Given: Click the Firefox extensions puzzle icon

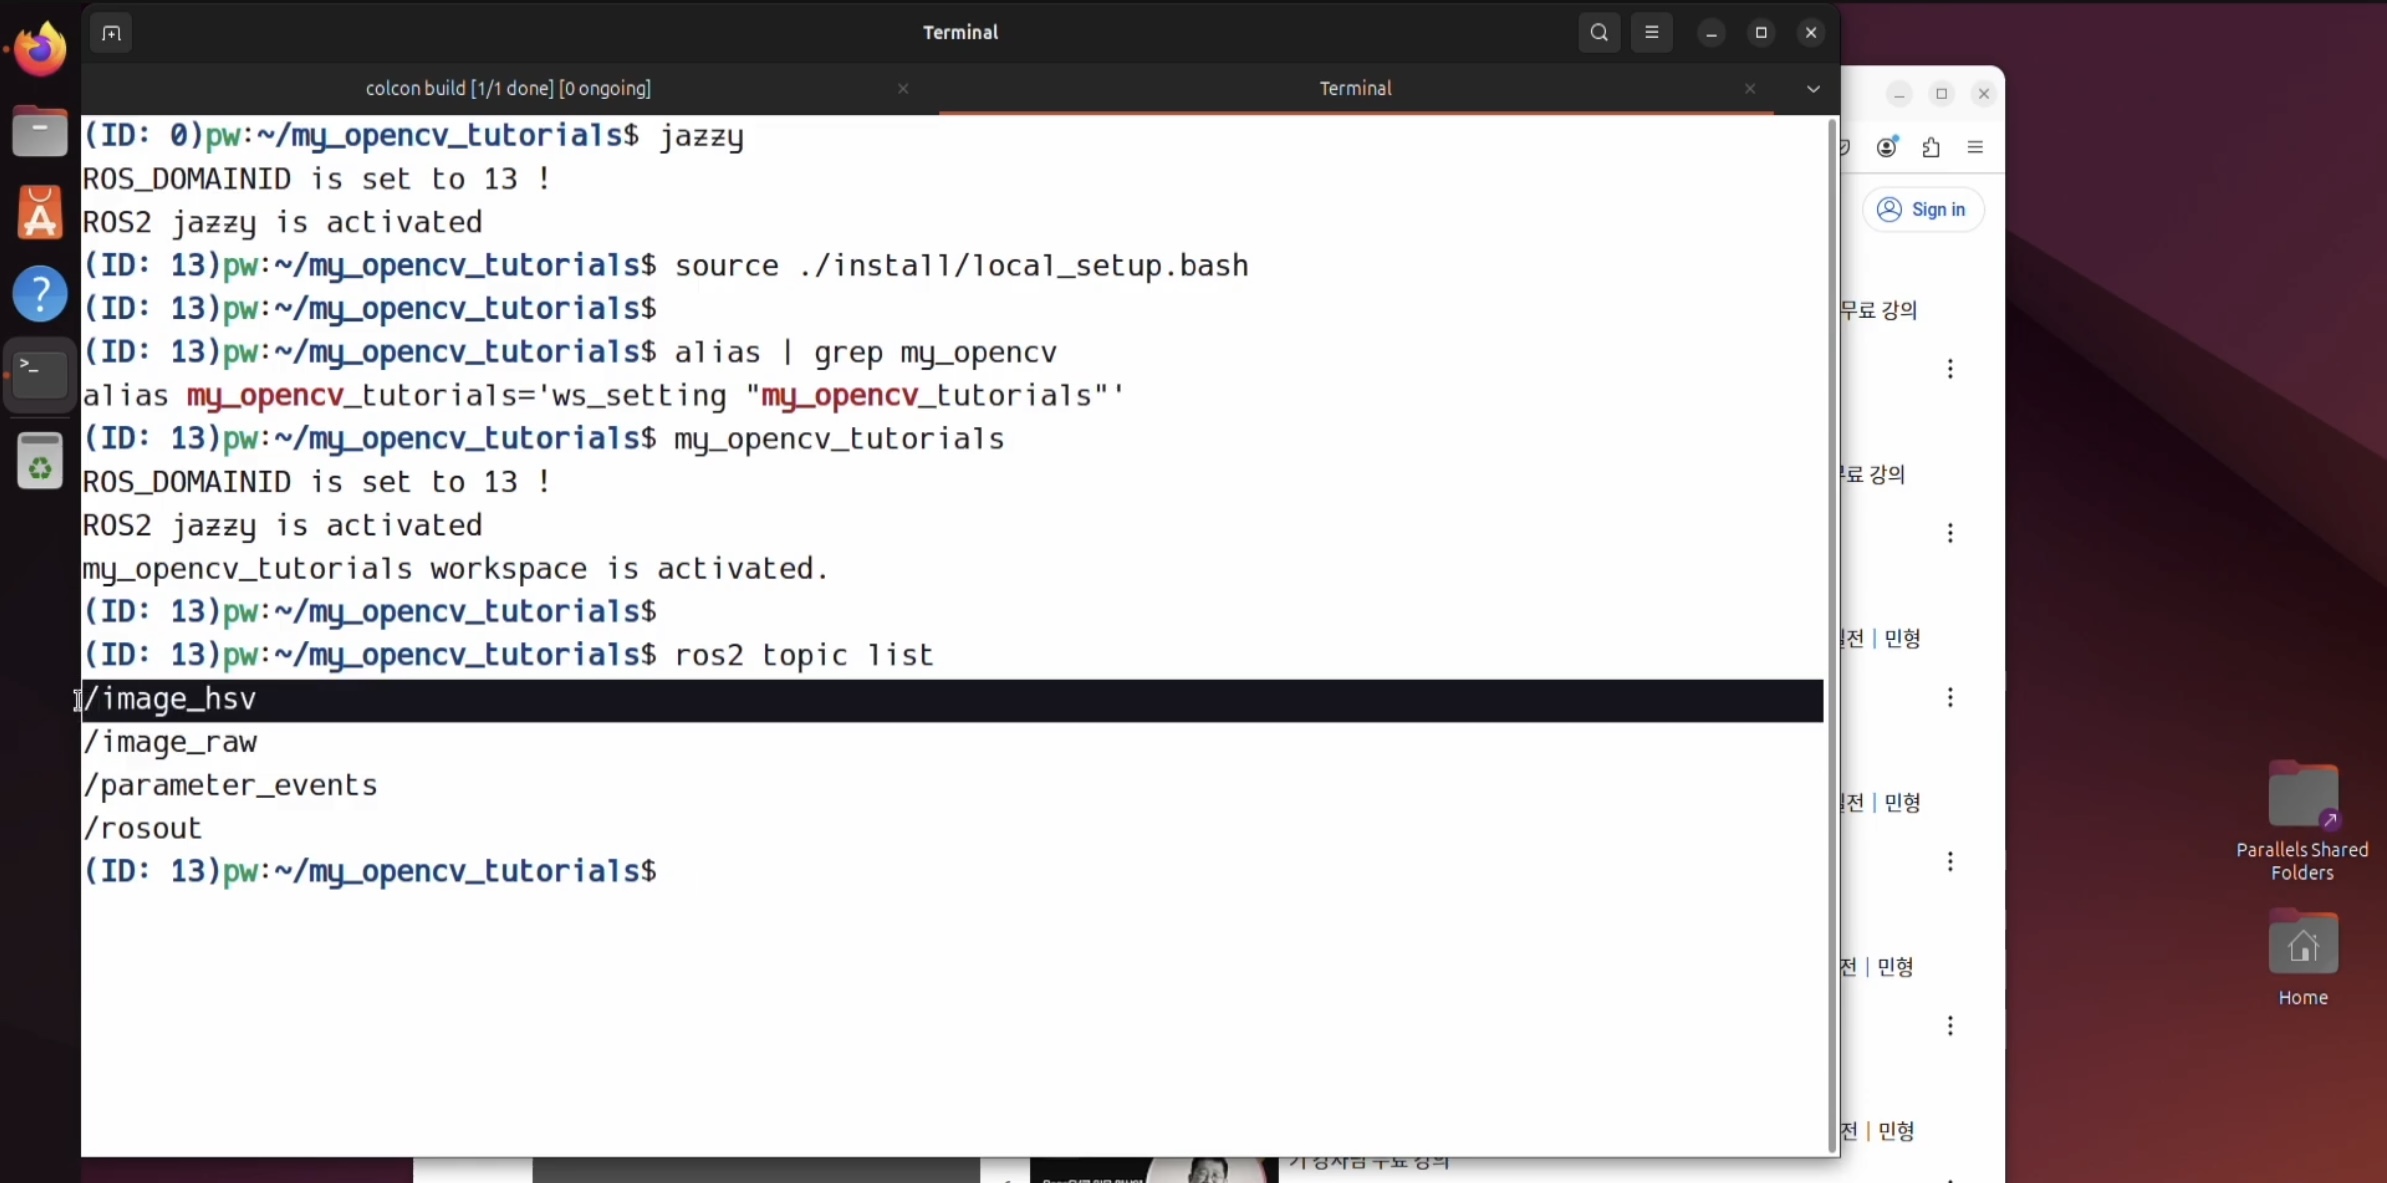Looking at the screenshot, I should pyautogui.click(x=1931, y=147).
